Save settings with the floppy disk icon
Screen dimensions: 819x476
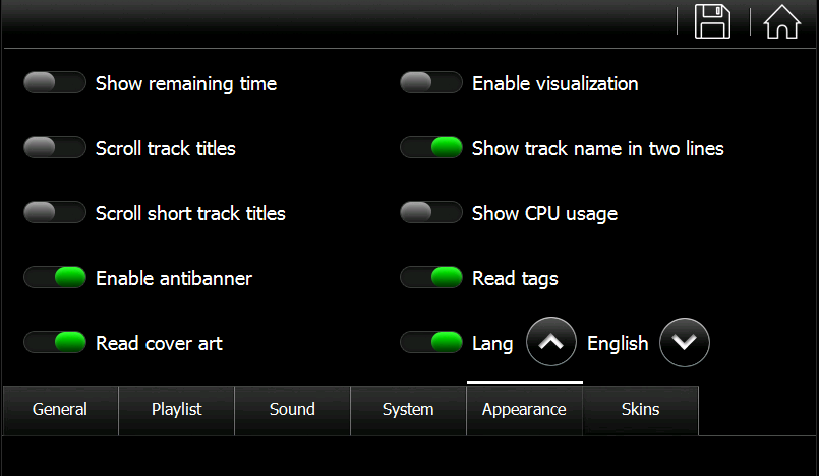point(712,21)
